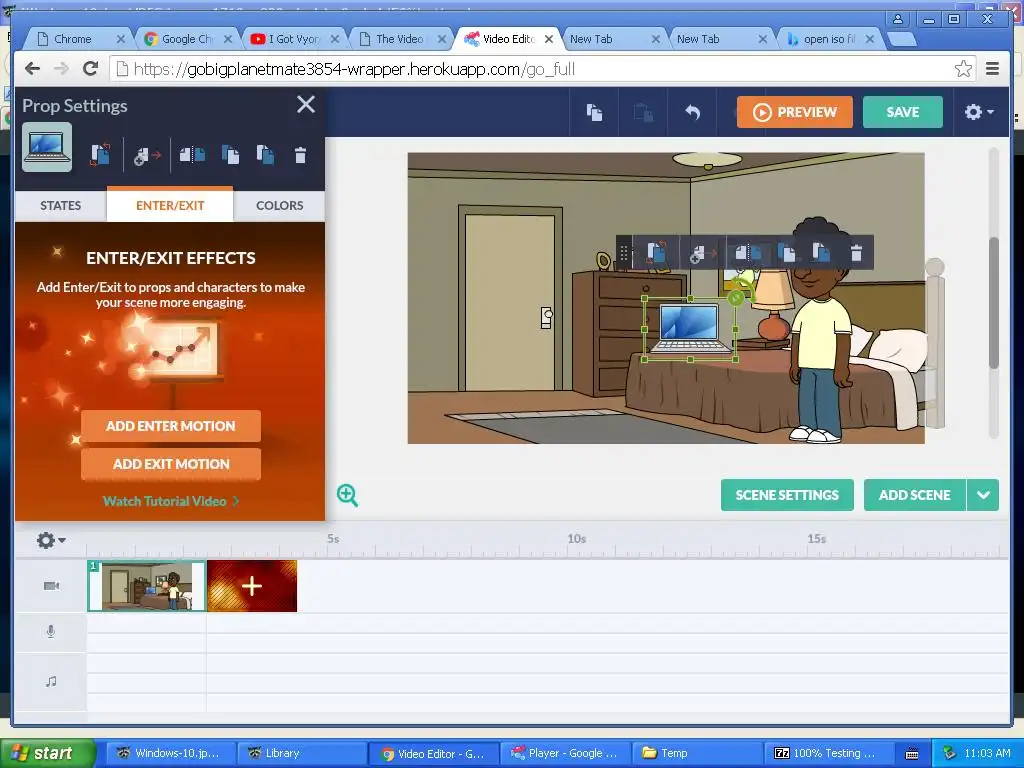Switch to "open iso fil" browser tab
Screen dimensions: 1024x768
point(828,39)
